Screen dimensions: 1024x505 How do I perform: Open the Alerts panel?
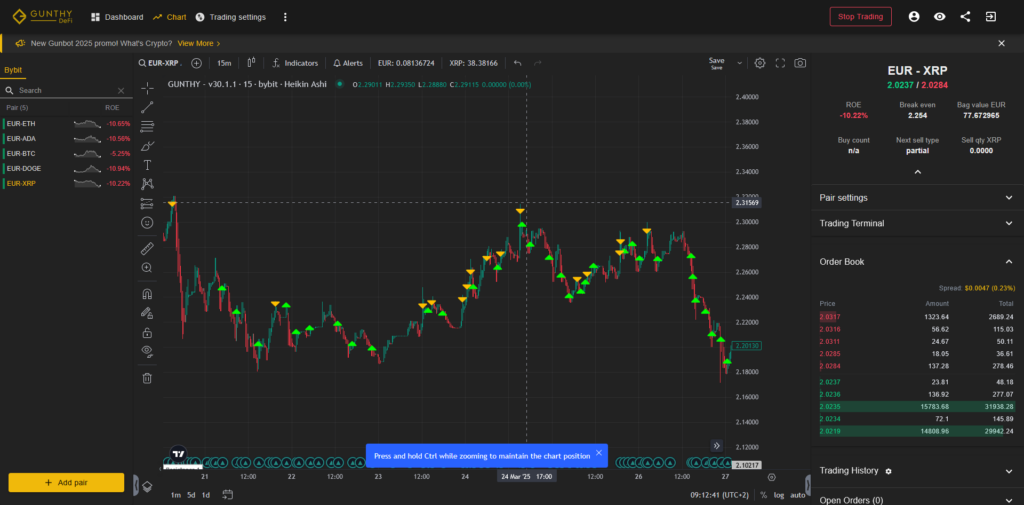click(x=347, y=63)
